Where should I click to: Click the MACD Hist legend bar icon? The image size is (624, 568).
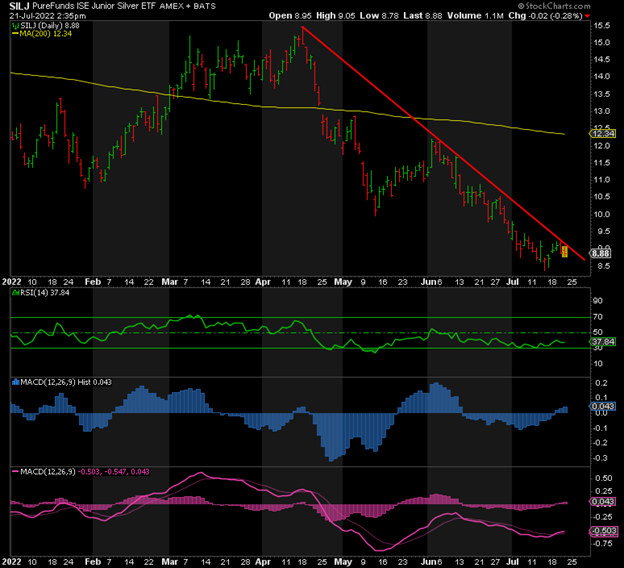15,382
